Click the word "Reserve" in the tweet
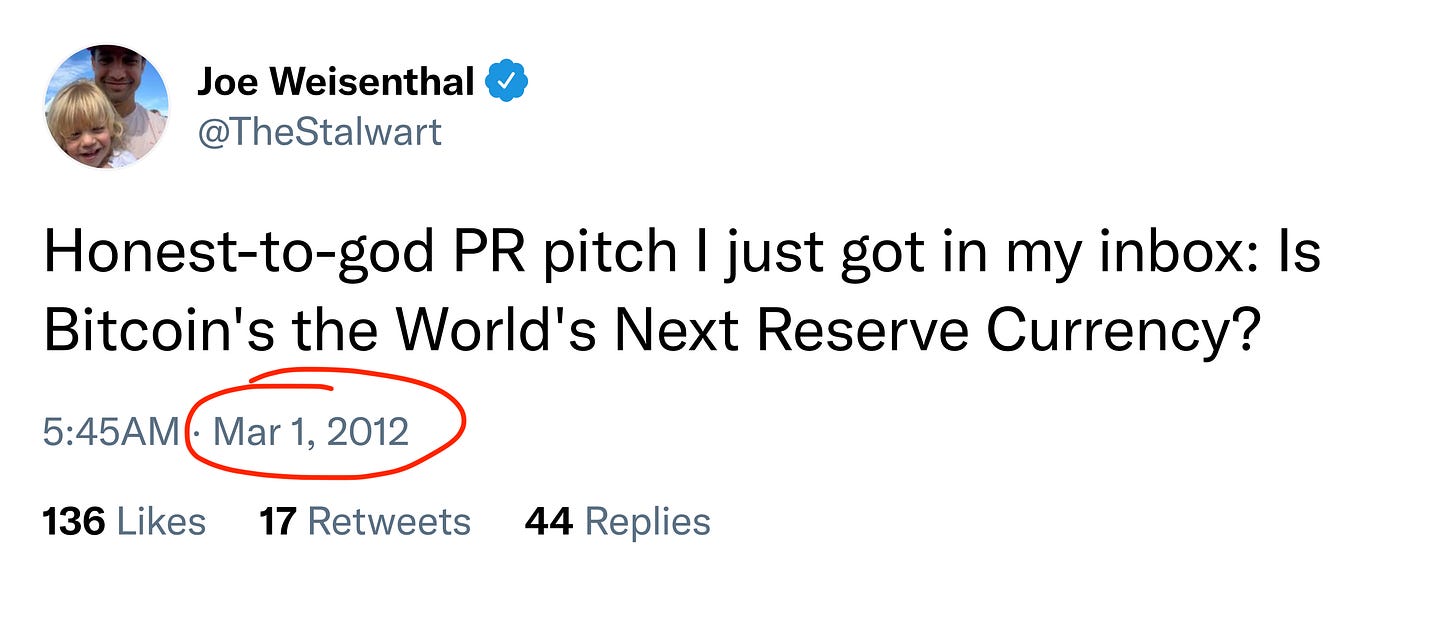 [x=863, y=331]
